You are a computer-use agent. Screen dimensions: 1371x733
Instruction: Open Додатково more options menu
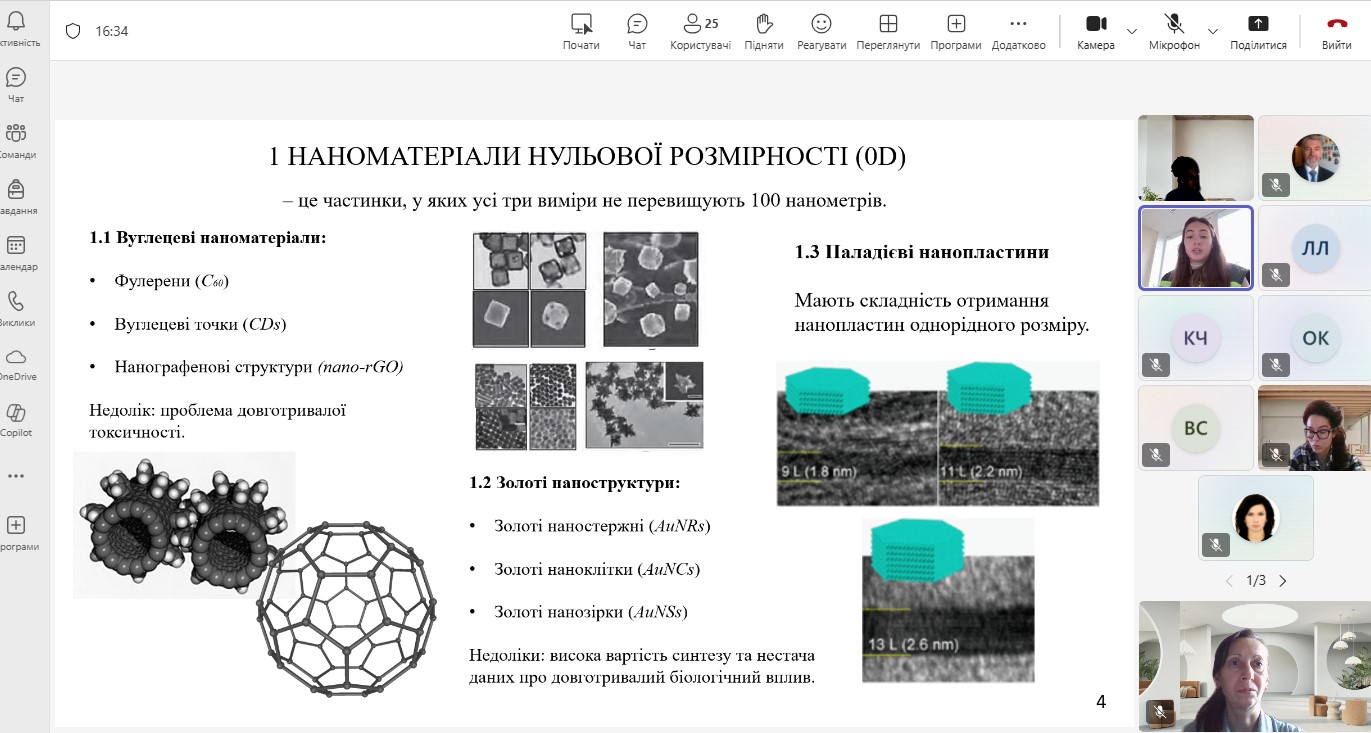[1018, 31]
